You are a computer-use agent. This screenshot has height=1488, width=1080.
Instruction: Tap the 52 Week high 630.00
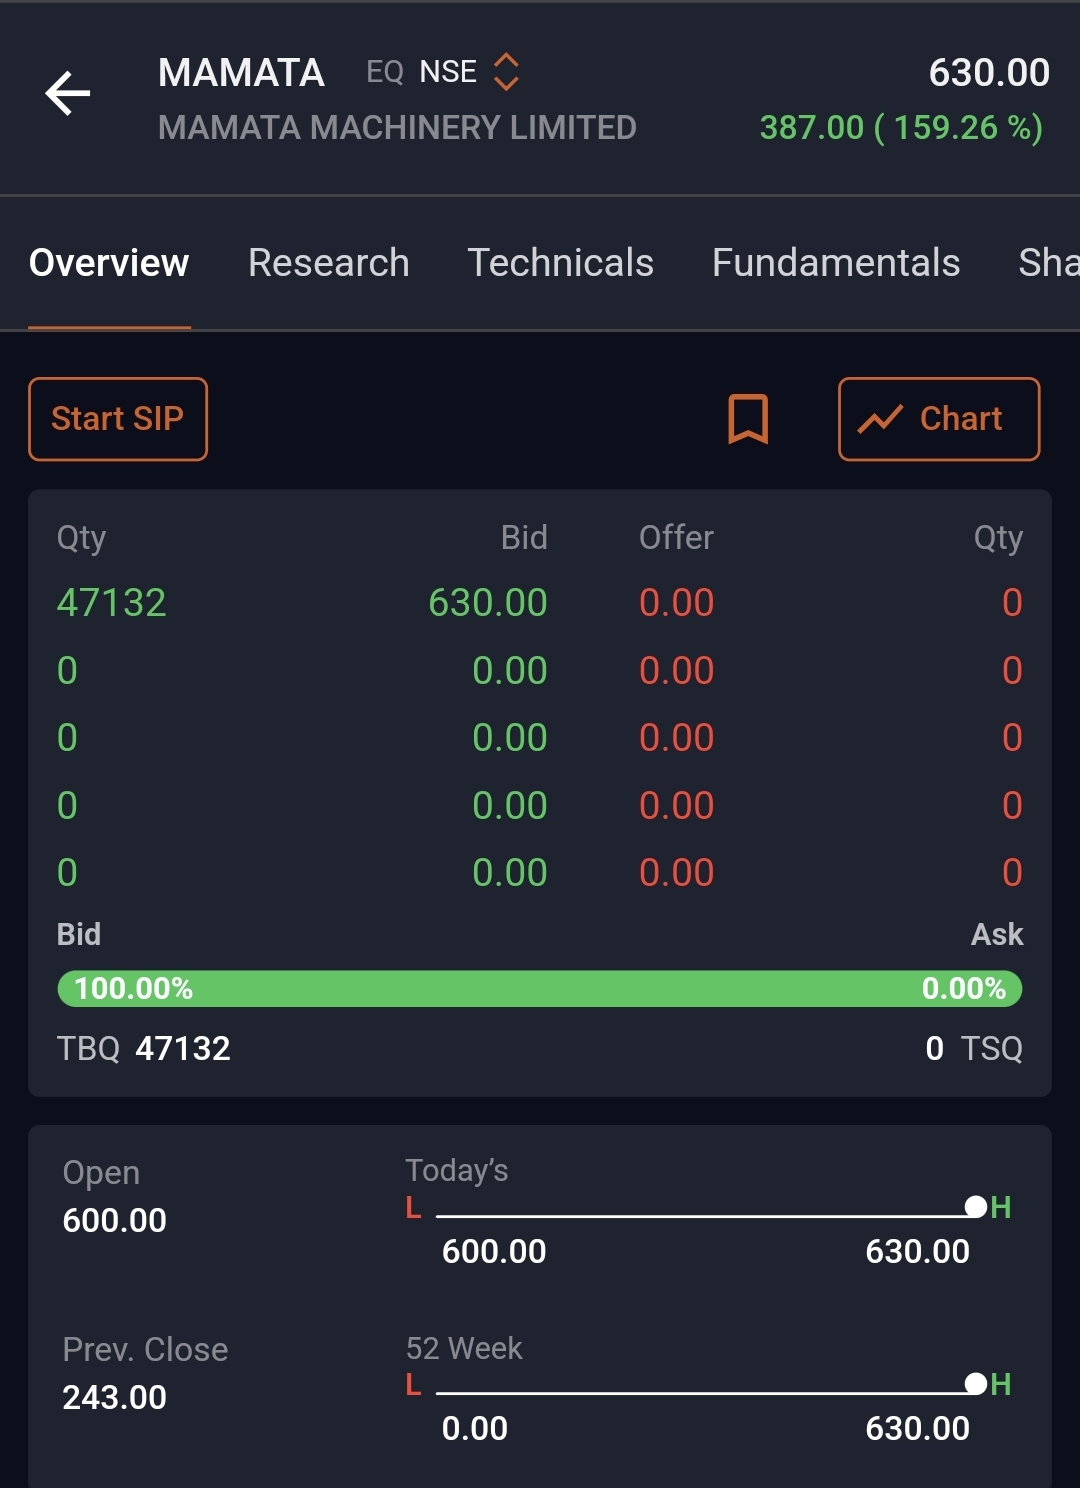(x=917, y=1428)
